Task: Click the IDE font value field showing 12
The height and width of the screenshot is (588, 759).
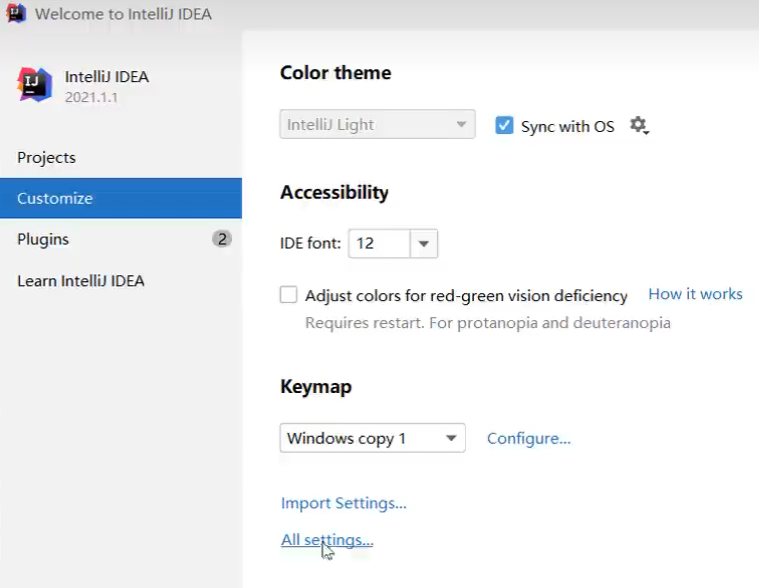Action: pyautogui.click(x=379, y=243)
